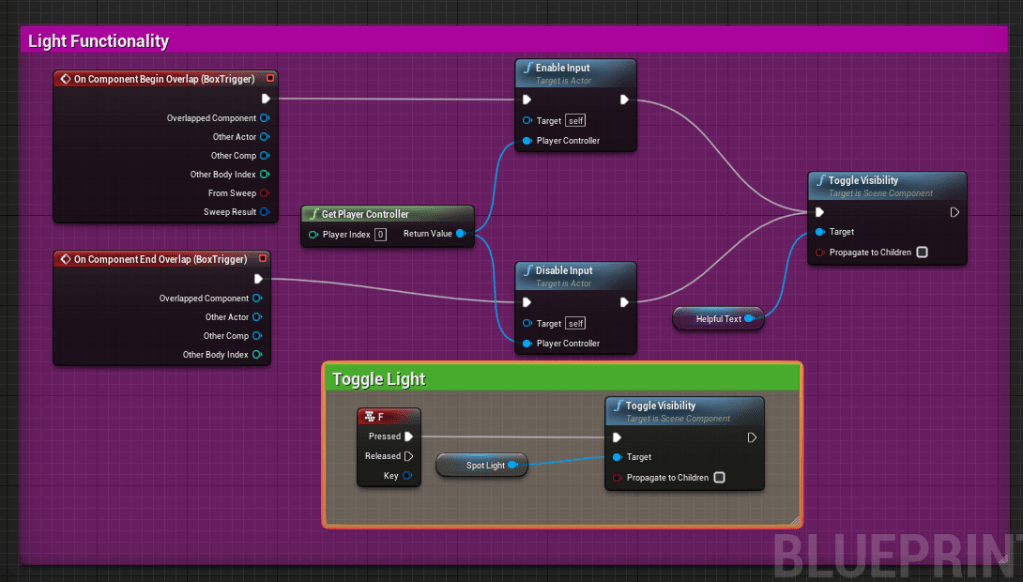The height and width of the screenshot is (582, 1023).
Task: Click the Sweep Result output pin
Action: point(265,212)
